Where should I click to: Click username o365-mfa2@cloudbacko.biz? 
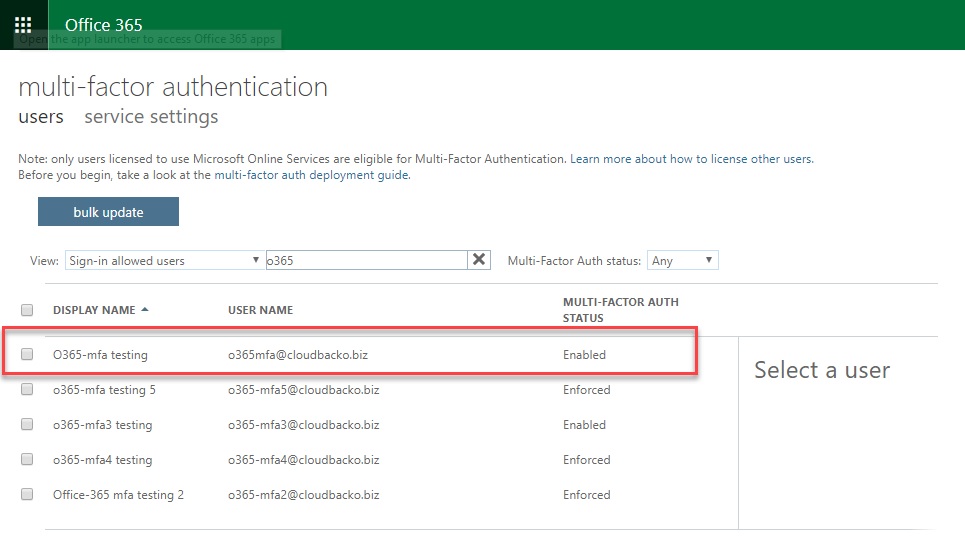[x=303, y=495]
